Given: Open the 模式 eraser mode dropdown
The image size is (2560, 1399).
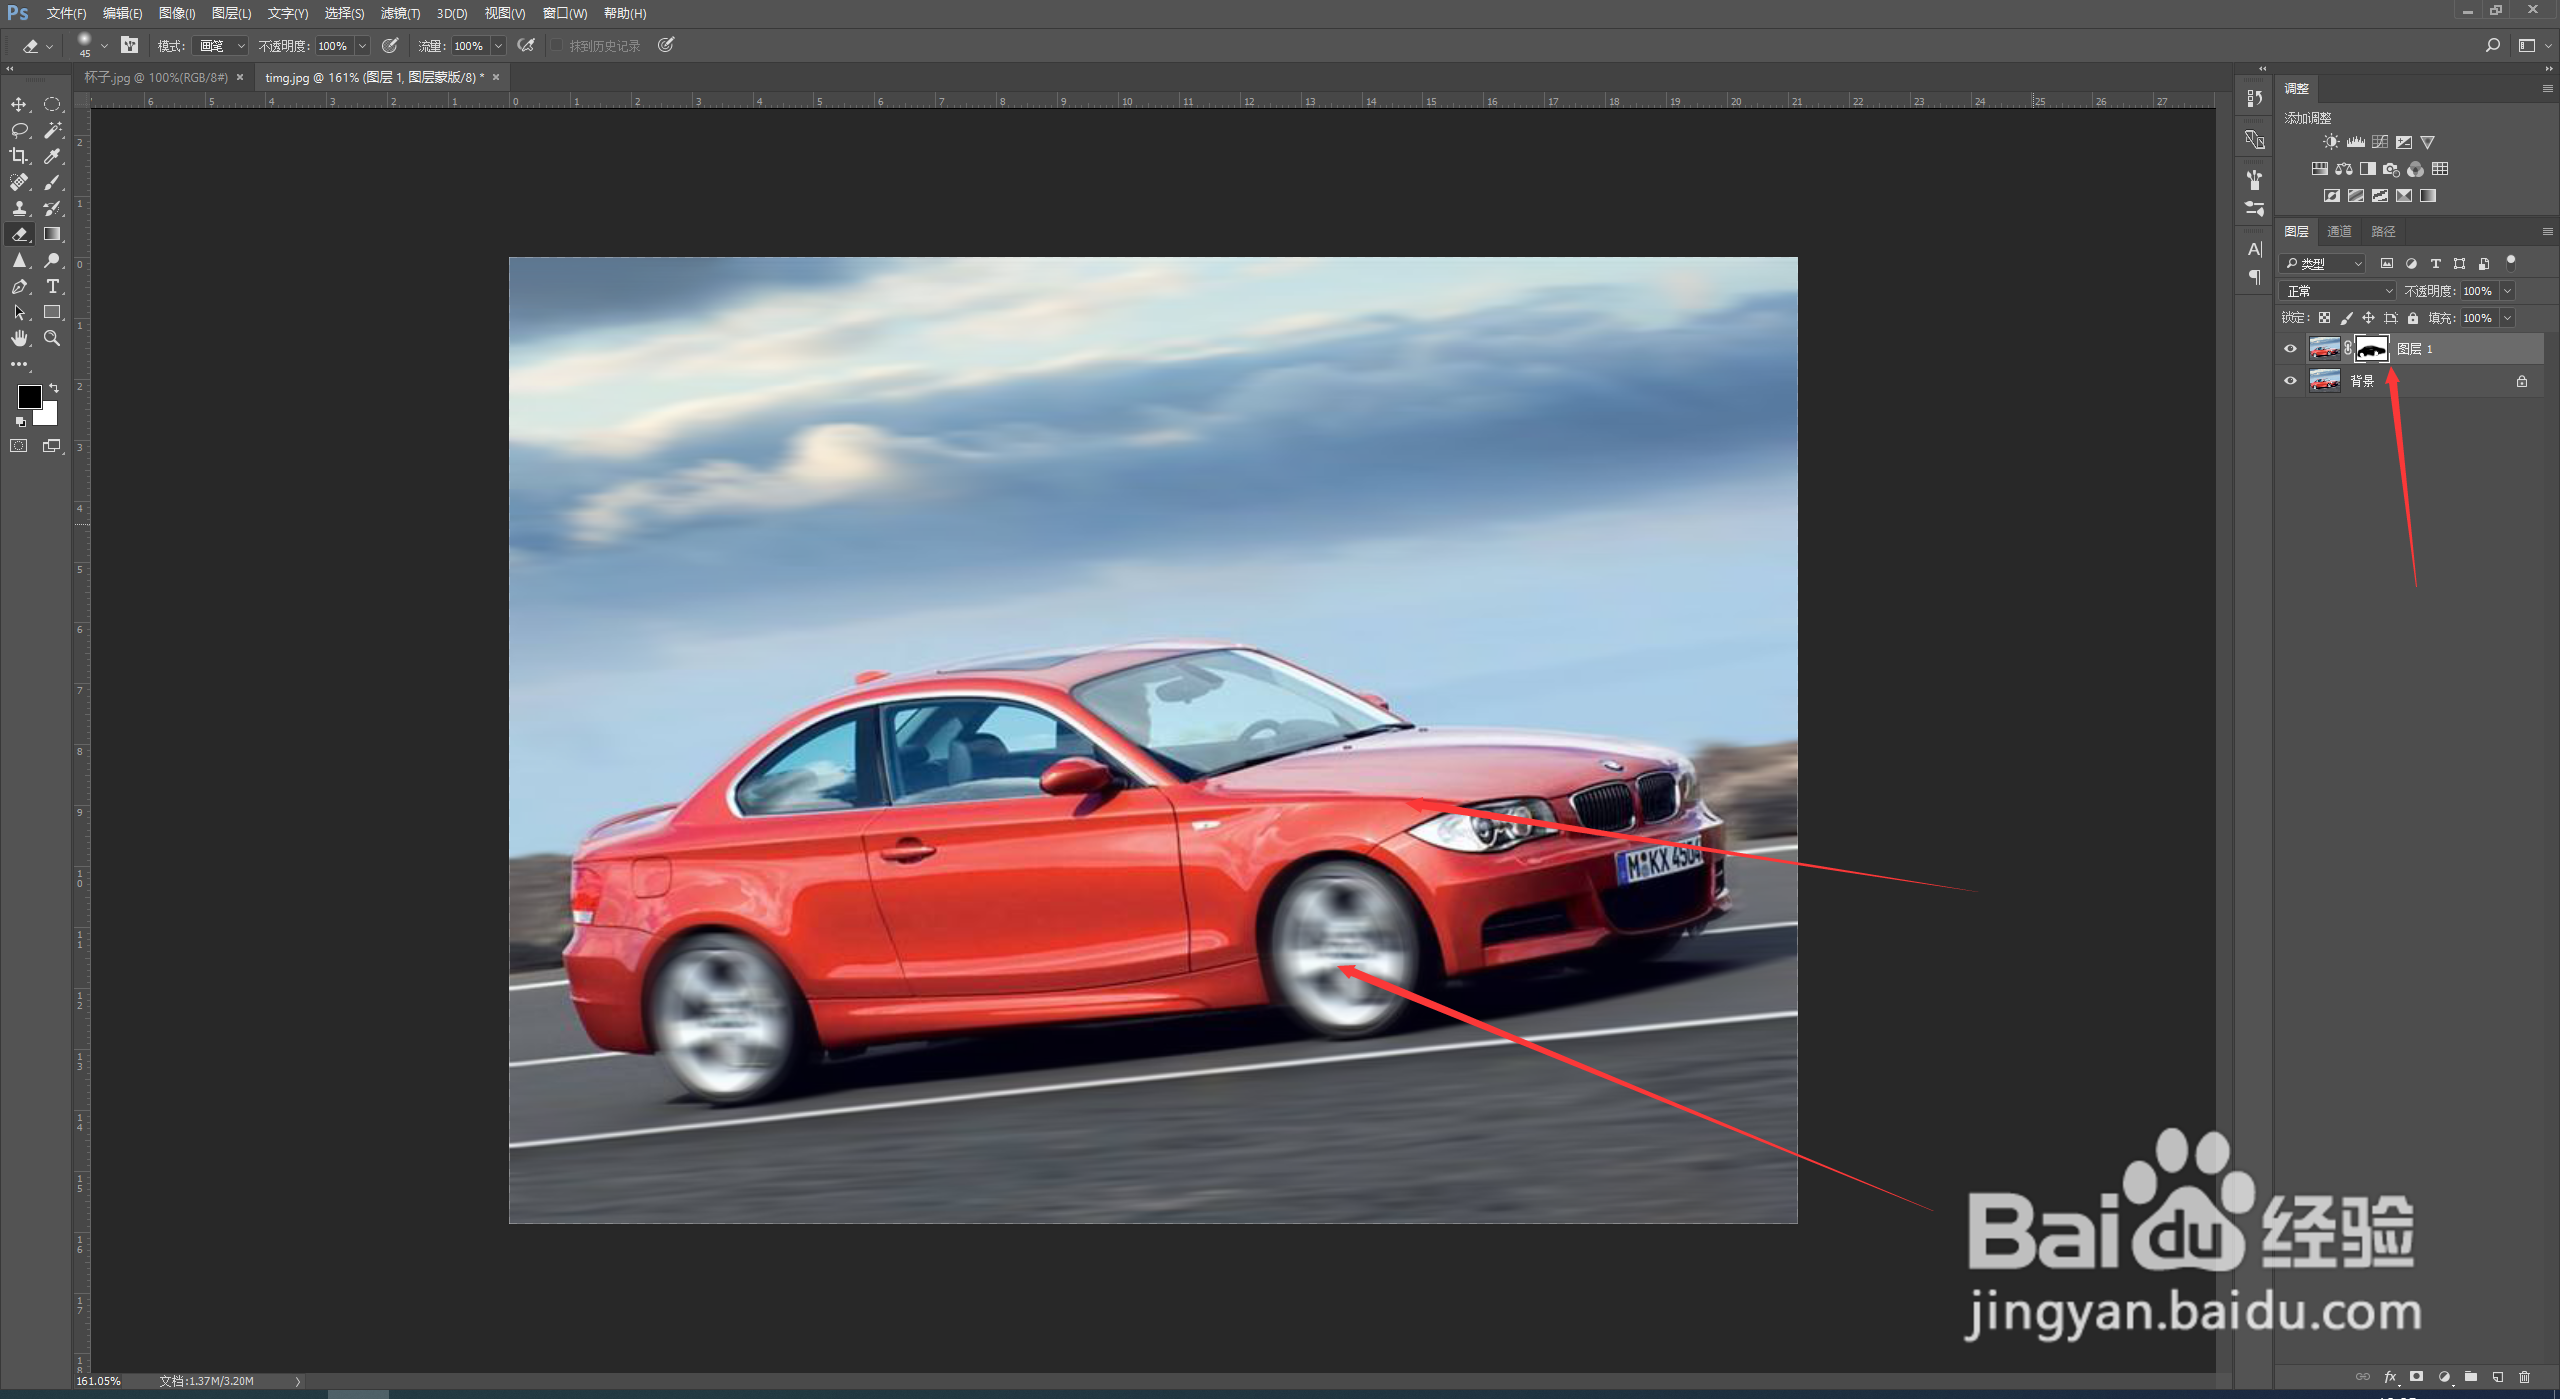Looking at the screenshot, I should [220, 46].
